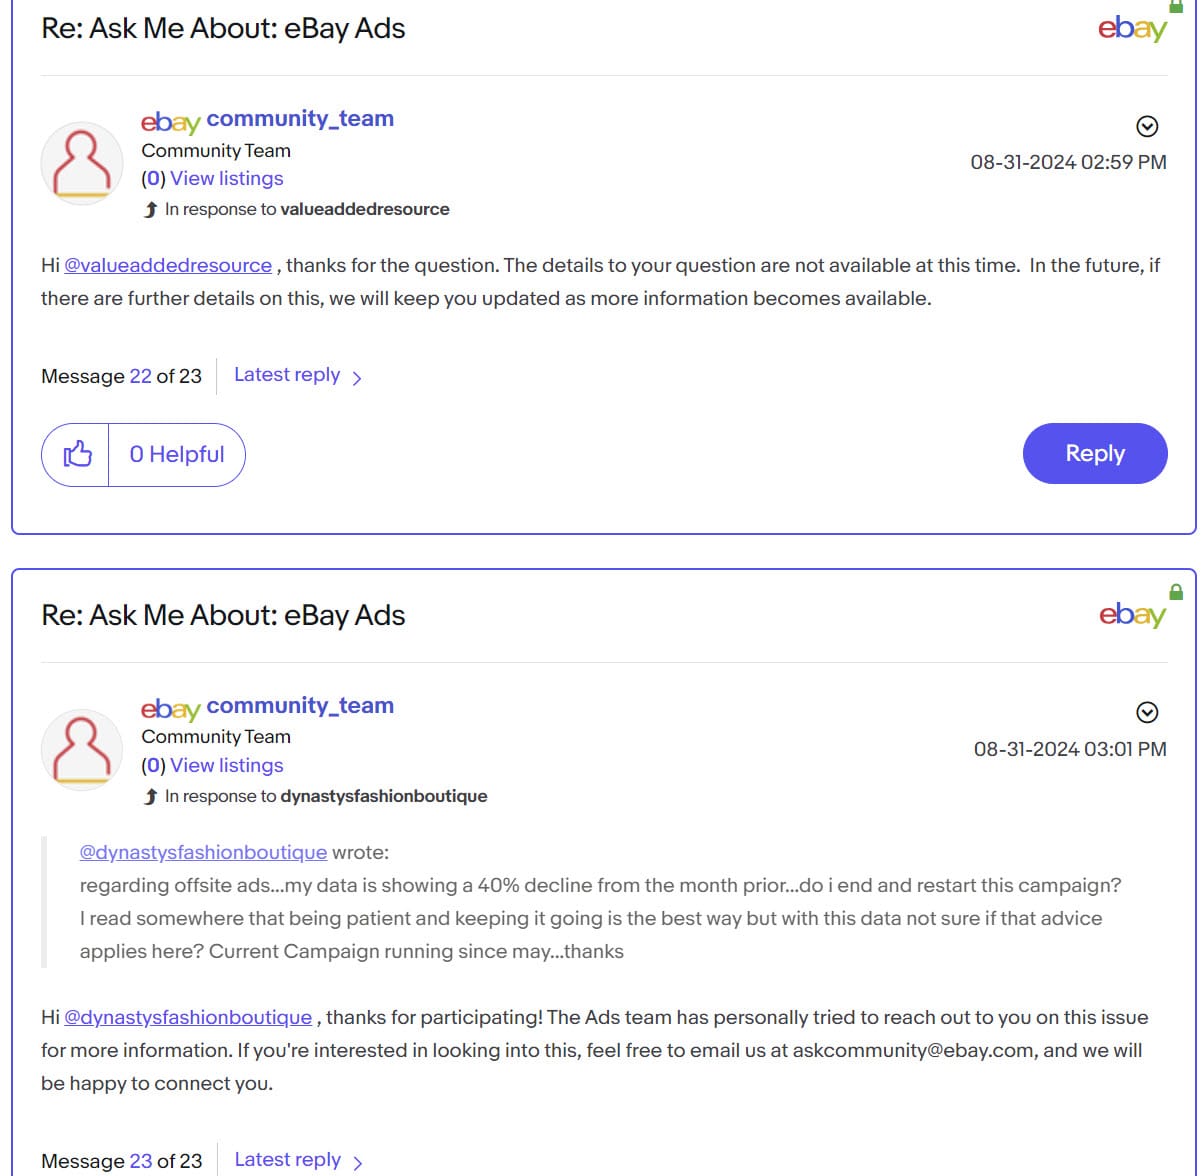Image resolution: width=1203 pixels, height=1176 pixels.
Task: Click the message 22 number link
Action: [x=140, y=377]
